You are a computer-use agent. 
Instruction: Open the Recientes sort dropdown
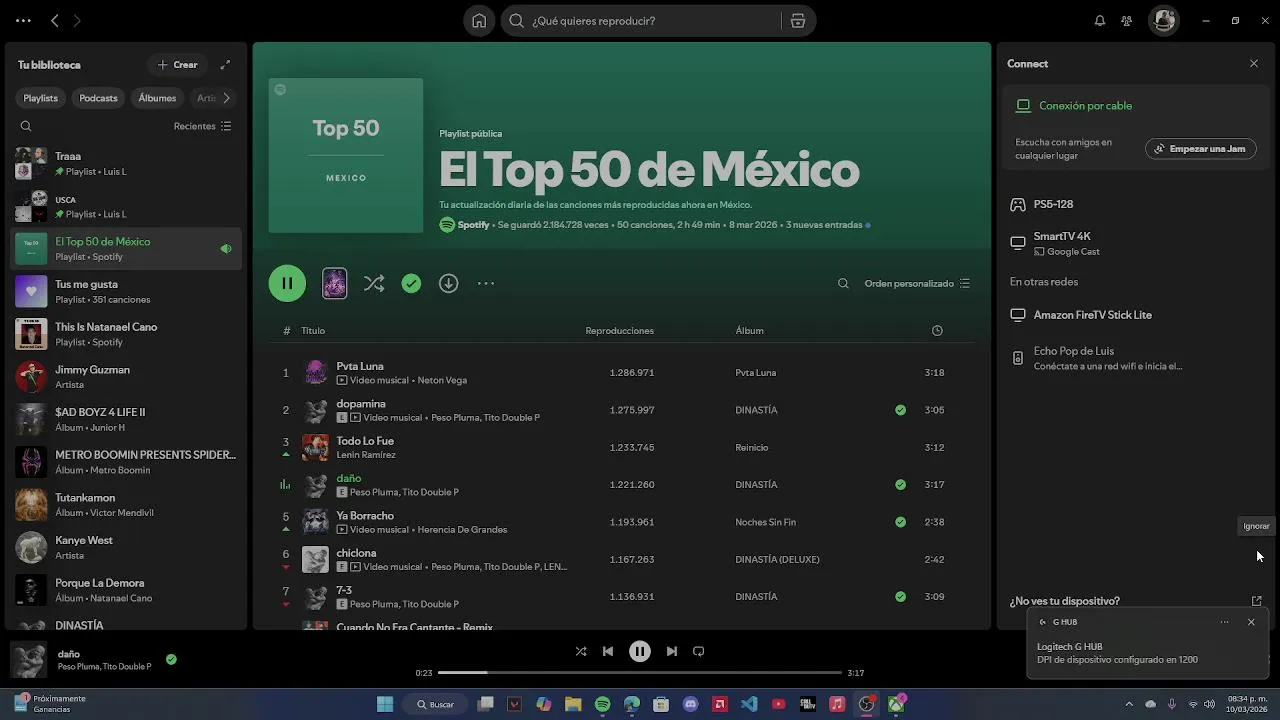click(202, 126)
